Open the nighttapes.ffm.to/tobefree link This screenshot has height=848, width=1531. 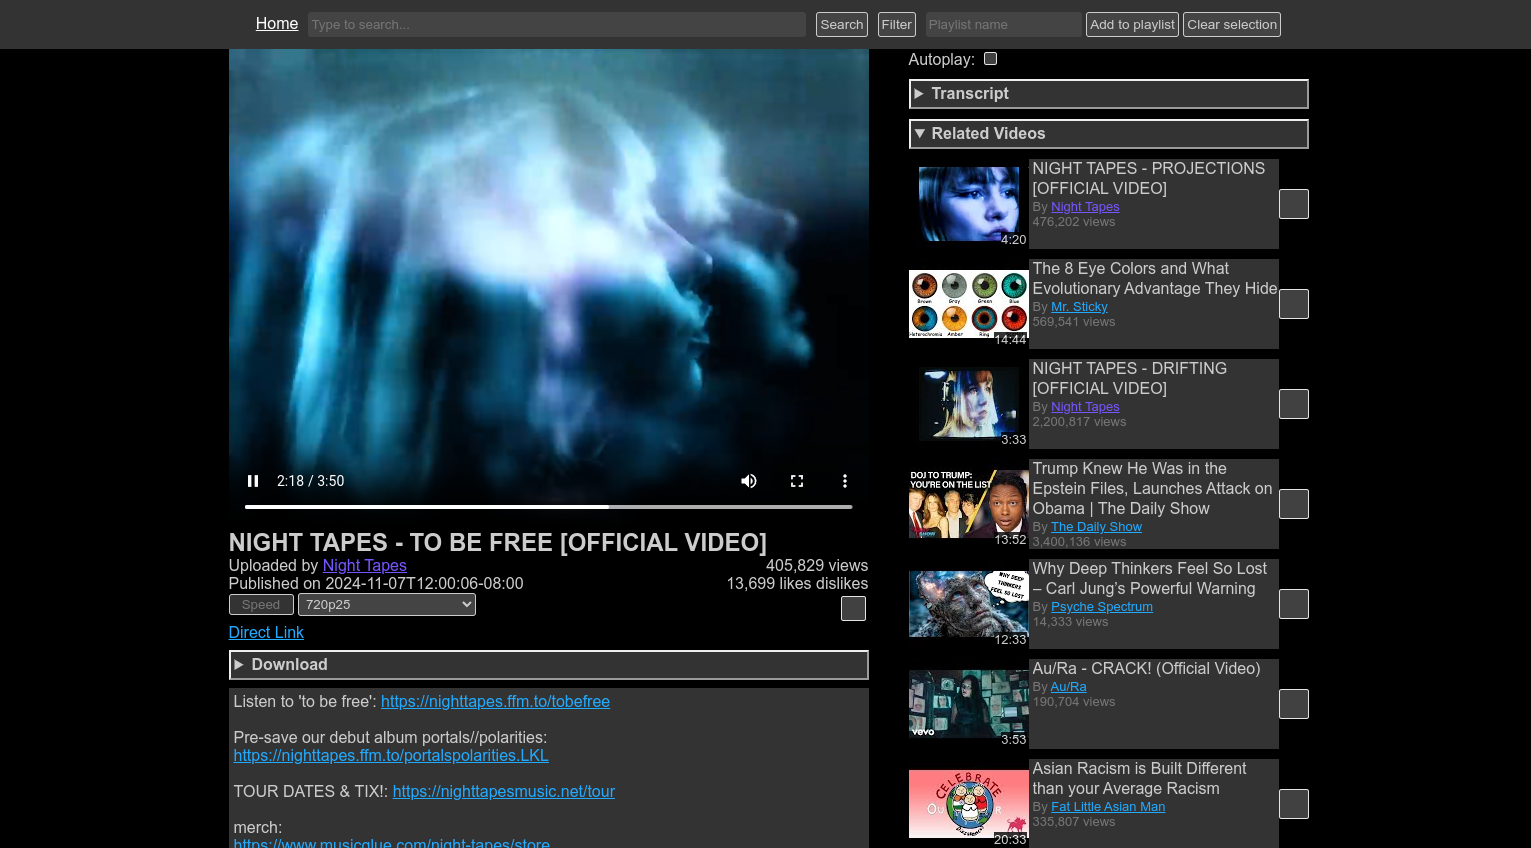click(495, 702)
